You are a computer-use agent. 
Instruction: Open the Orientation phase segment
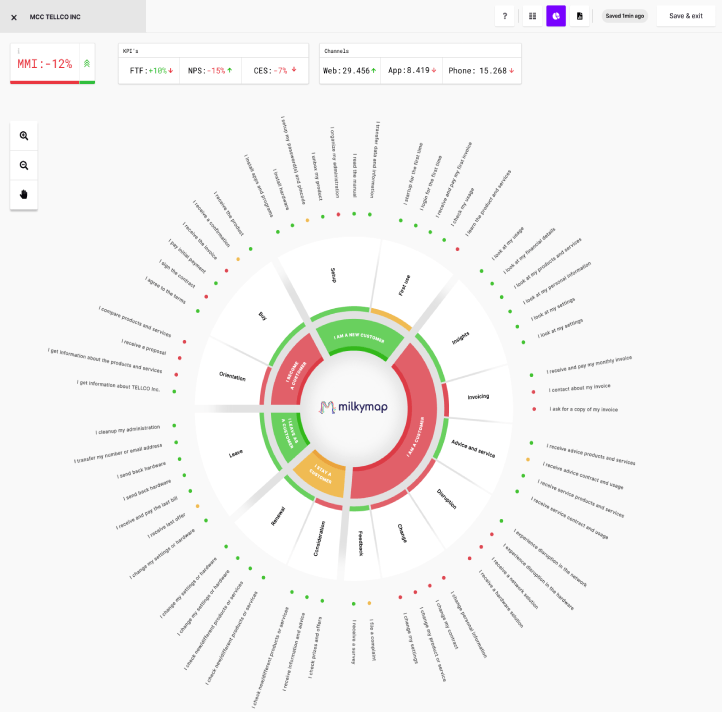pyautogui.click(x=232, y=376)
